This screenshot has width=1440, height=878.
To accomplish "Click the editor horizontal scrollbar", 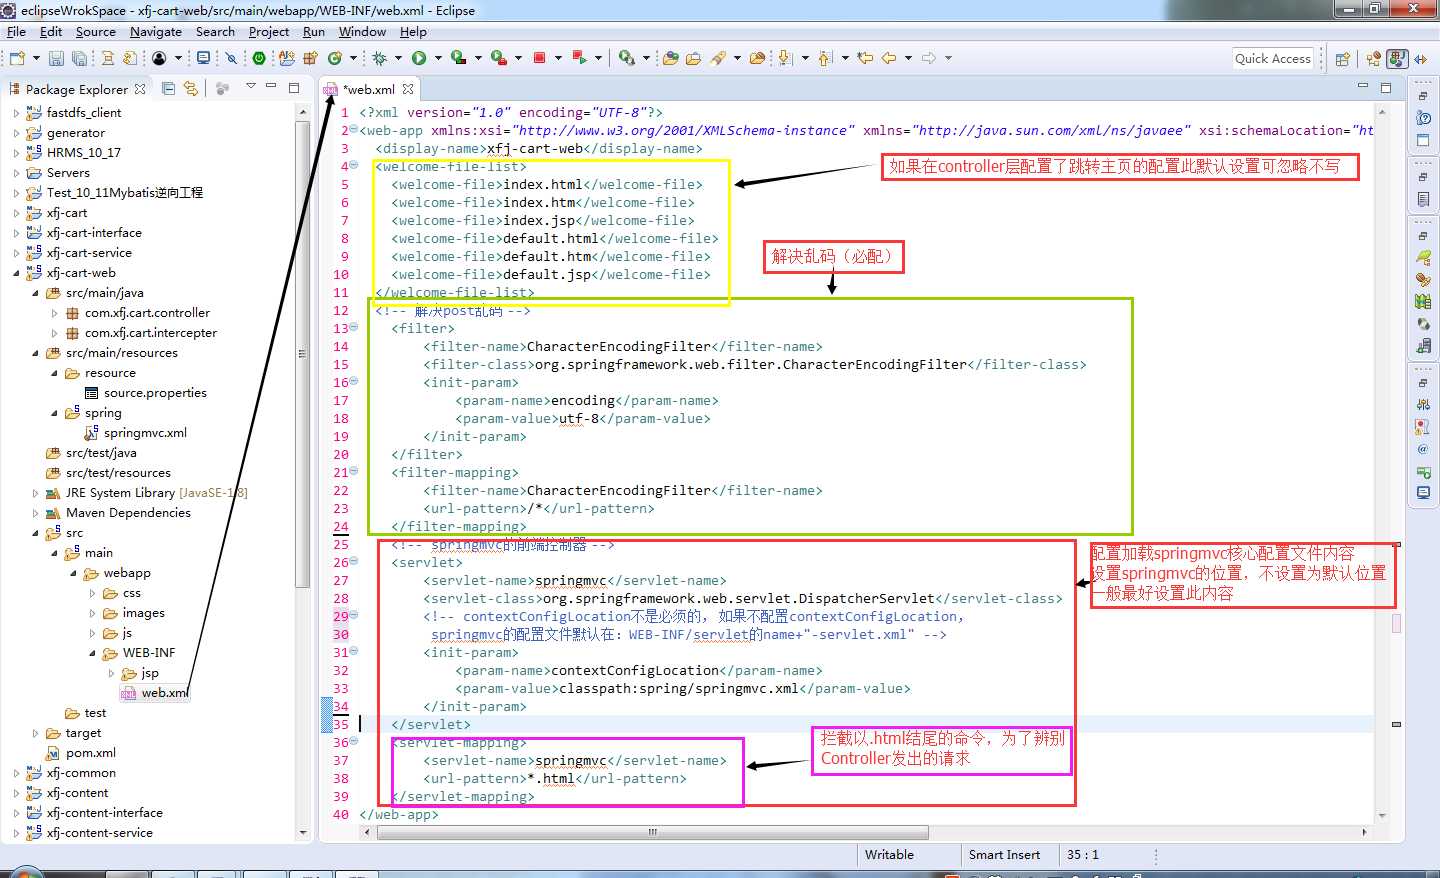I will 651,832.
